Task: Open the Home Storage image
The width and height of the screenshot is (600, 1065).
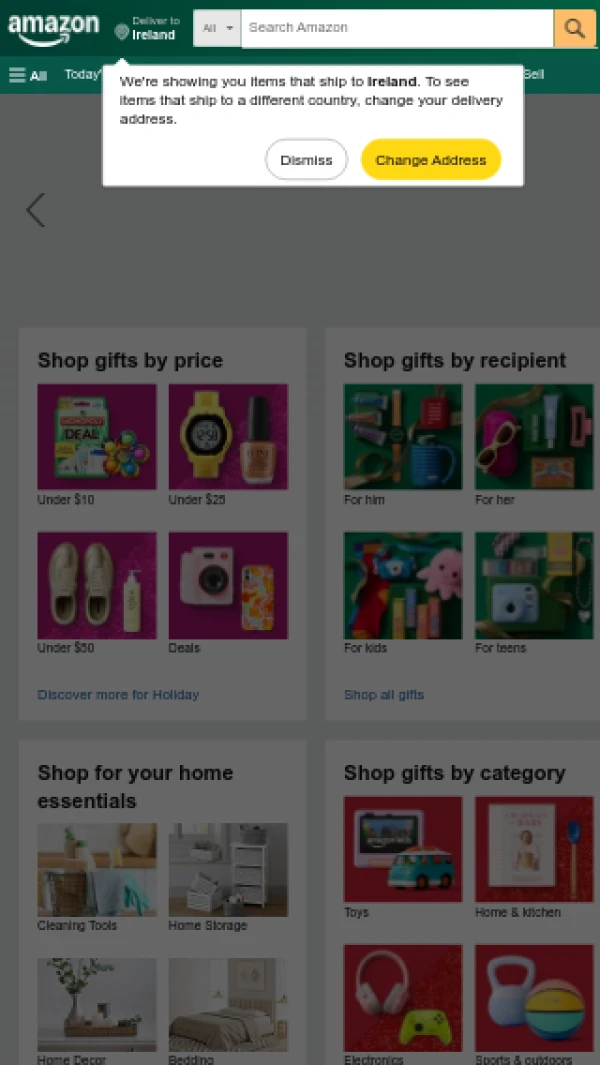Action: (228, 870)
